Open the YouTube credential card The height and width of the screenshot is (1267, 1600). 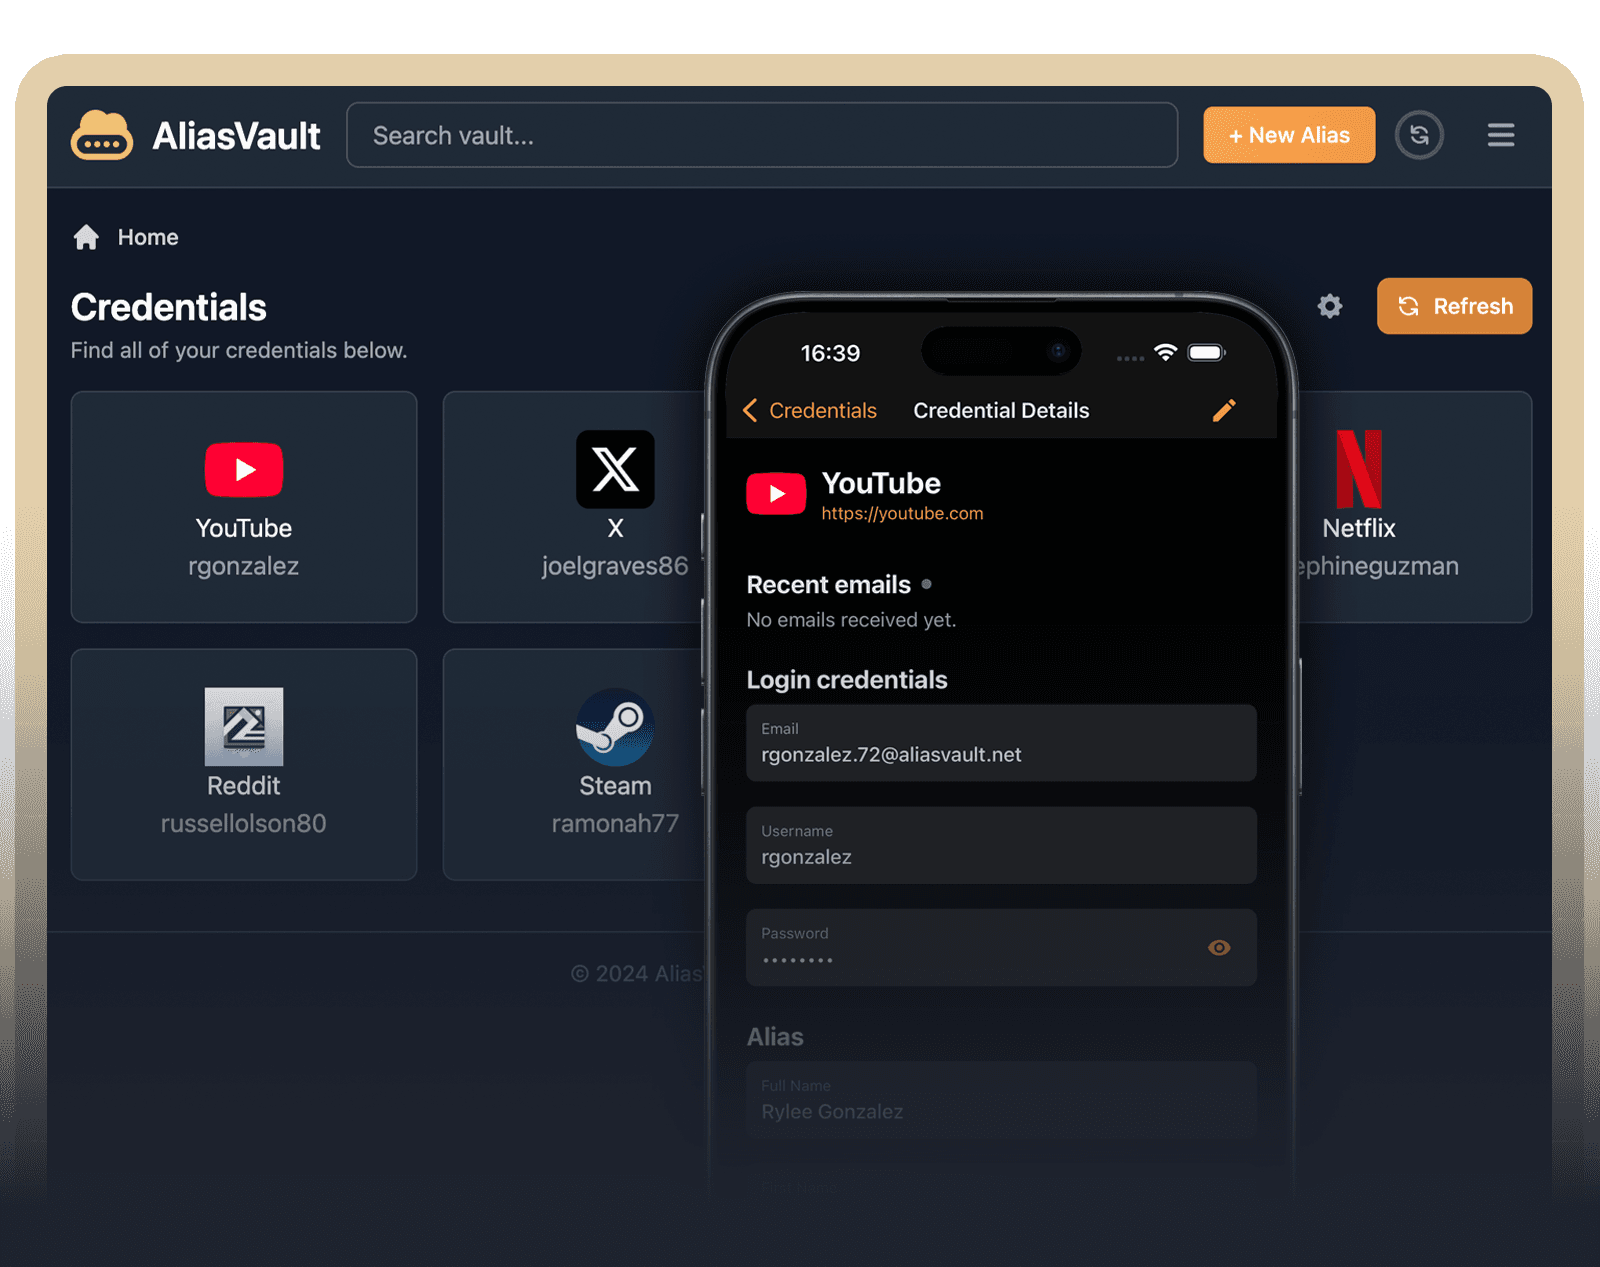243,507
